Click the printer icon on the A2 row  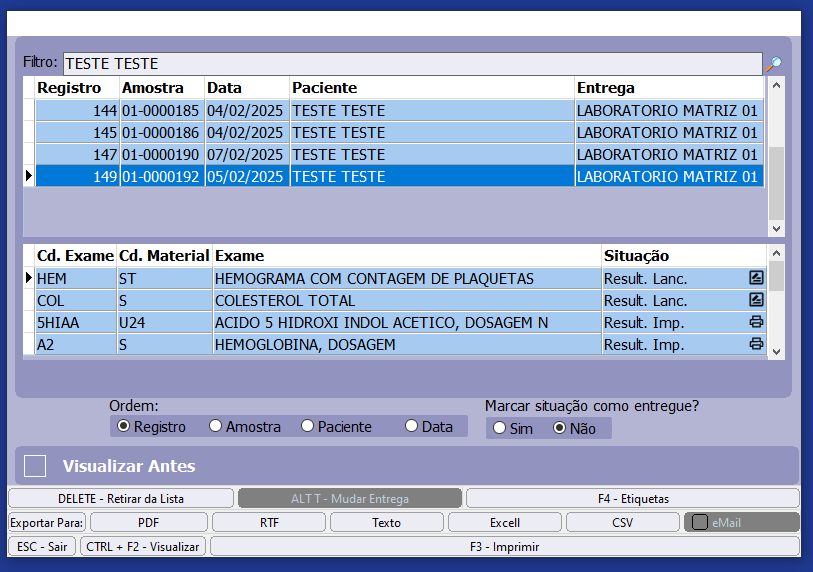(756, 344)
